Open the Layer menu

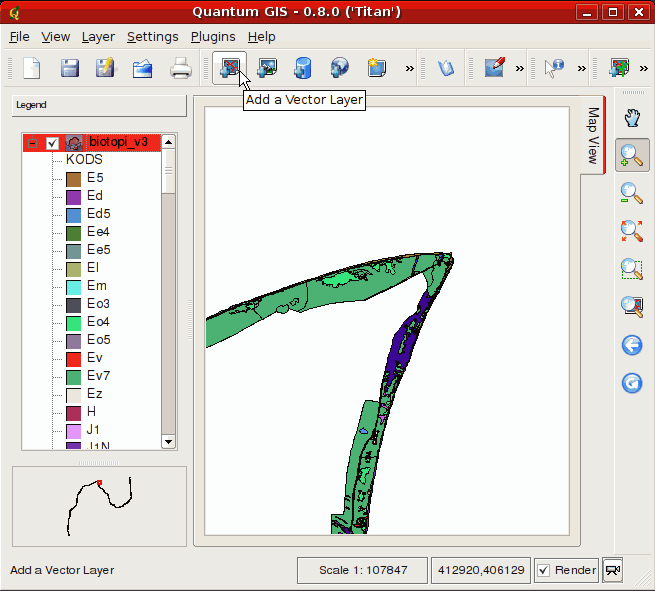pos(98,37)
